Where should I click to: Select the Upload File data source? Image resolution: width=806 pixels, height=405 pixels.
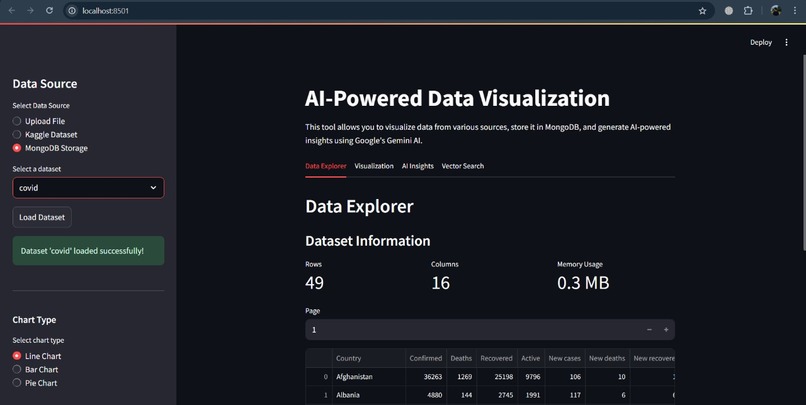click(39, 121)
